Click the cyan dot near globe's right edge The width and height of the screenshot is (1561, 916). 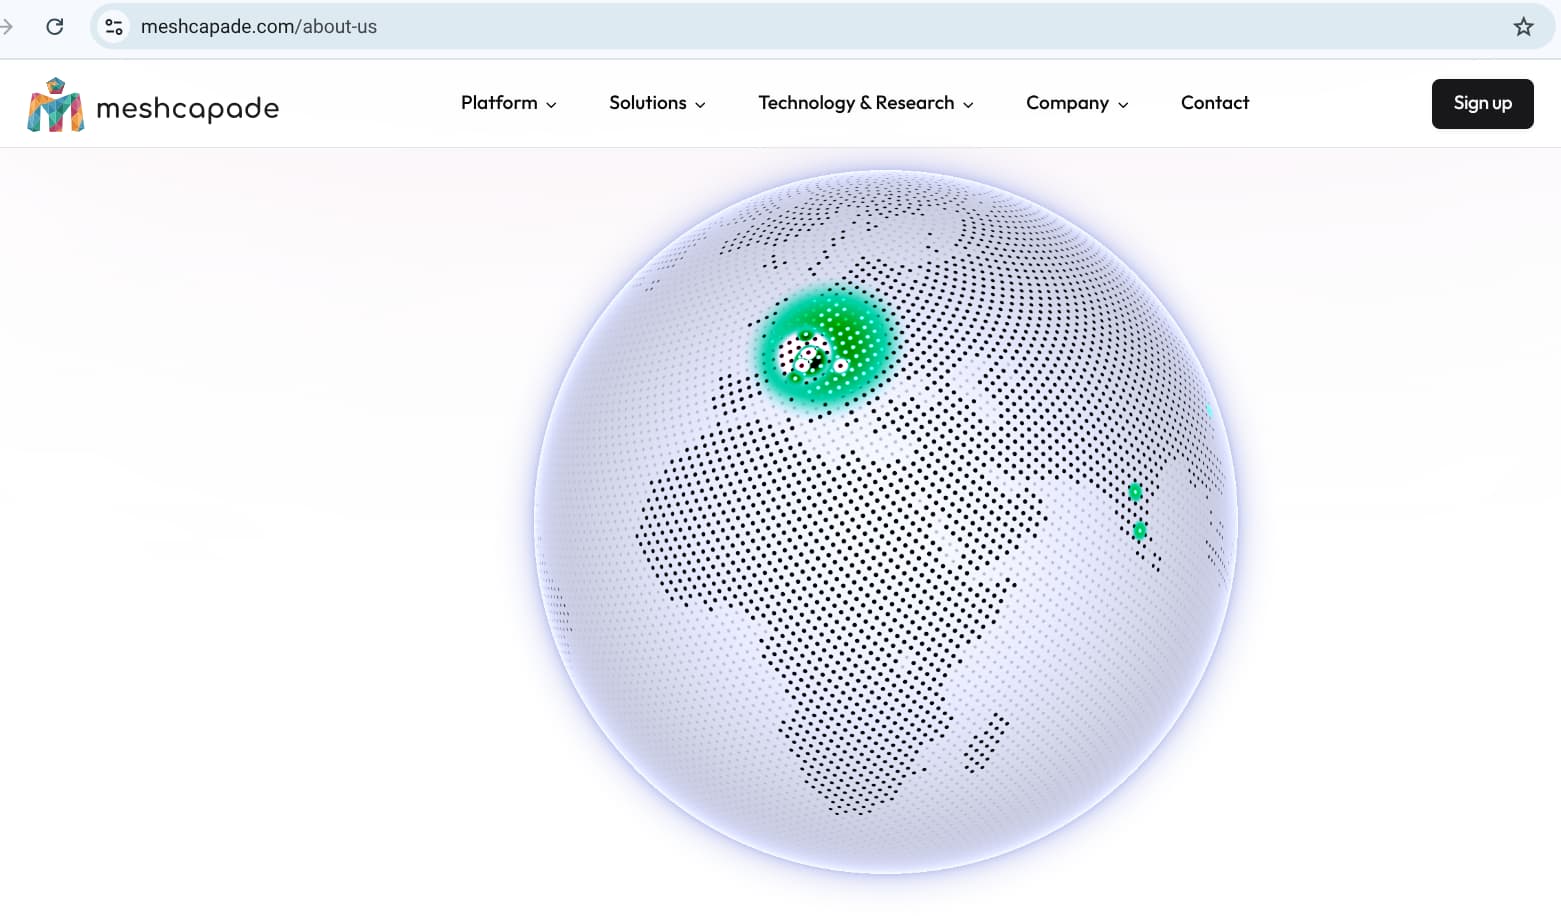pos(1209,410)
